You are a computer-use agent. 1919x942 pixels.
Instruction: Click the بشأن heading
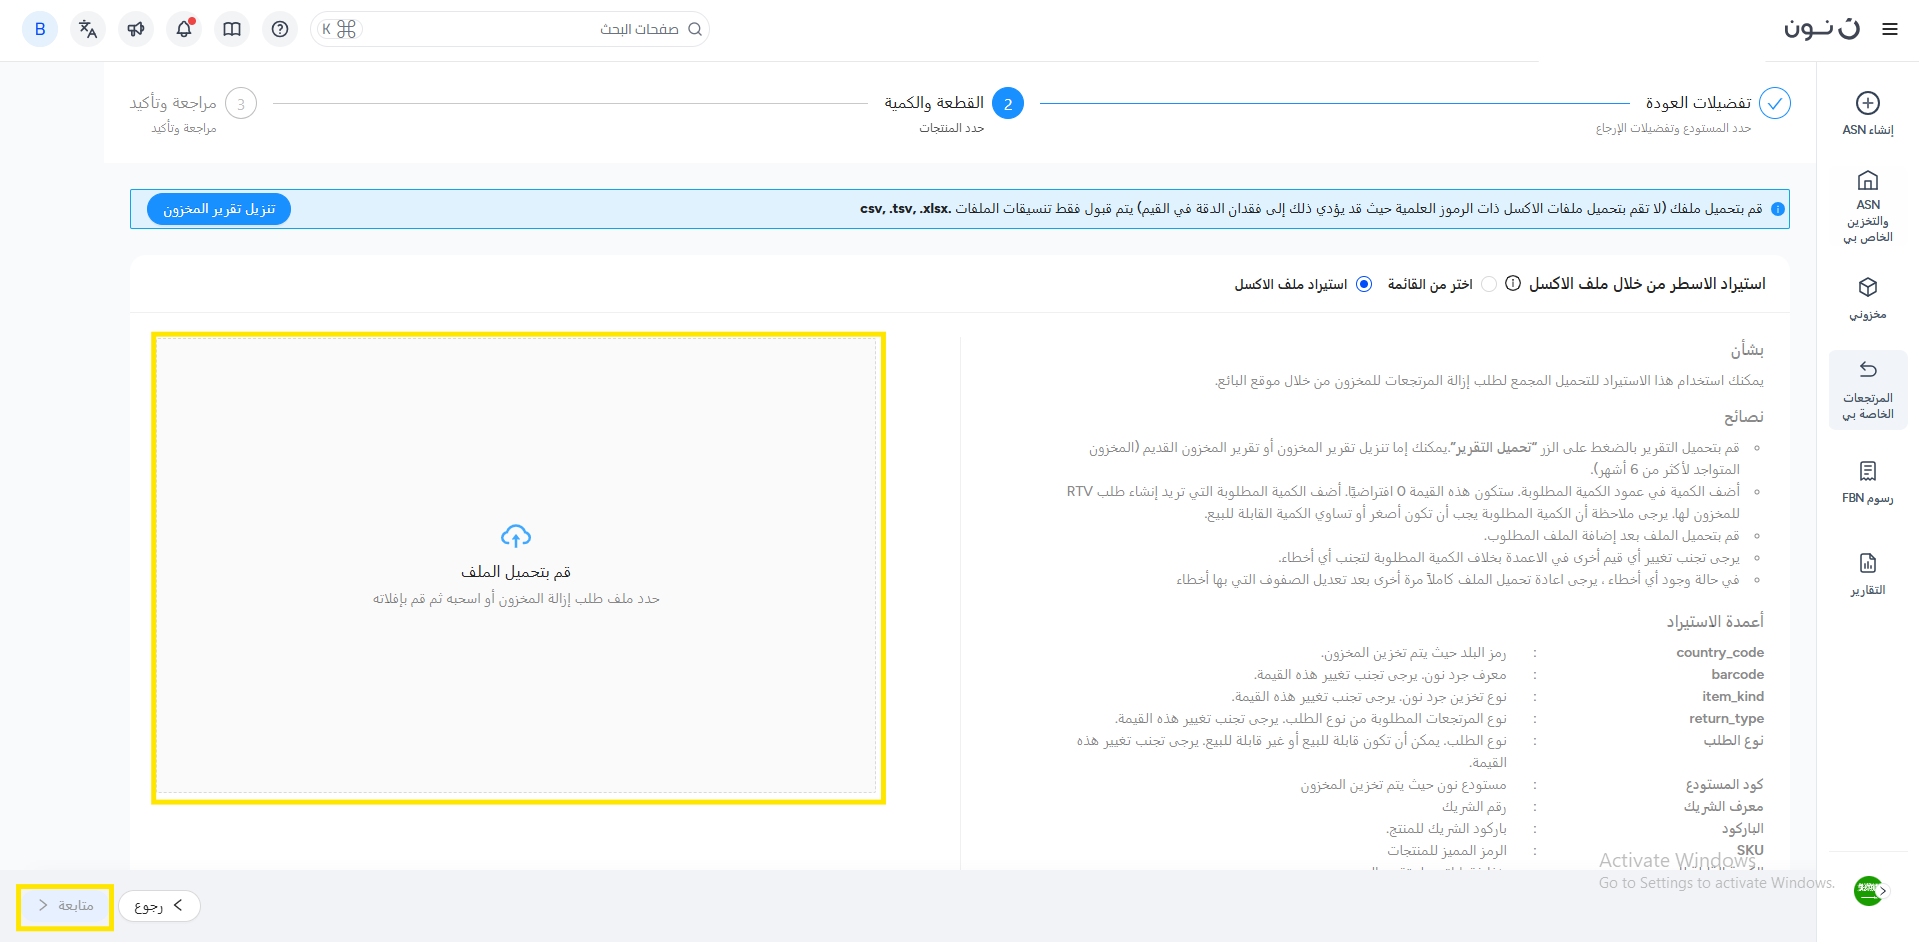1748,350
